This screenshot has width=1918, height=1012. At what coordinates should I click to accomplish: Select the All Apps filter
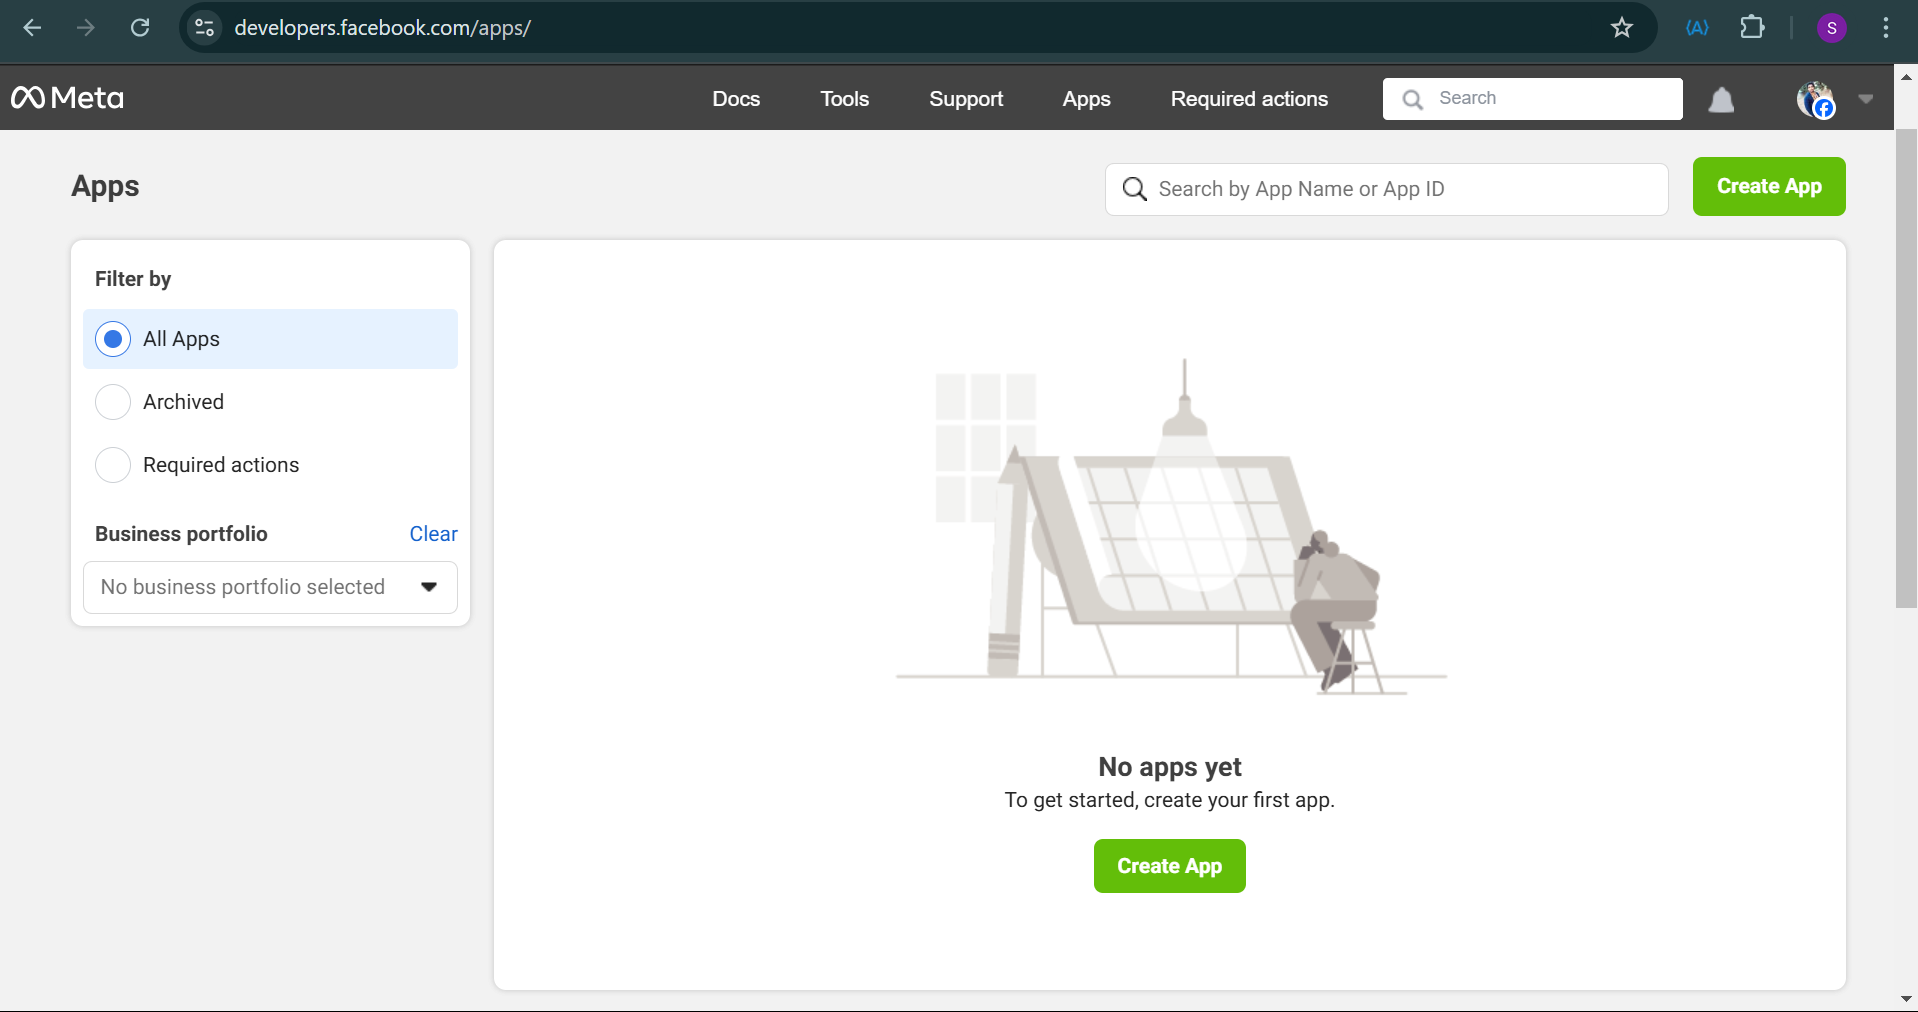113,339
